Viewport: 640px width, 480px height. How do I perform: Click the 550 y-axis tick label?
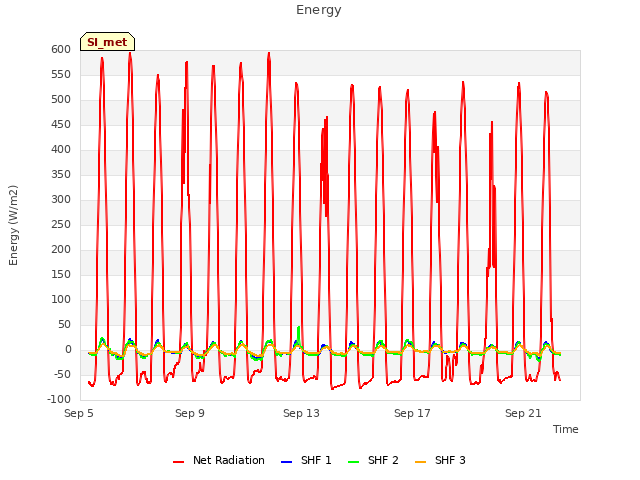coord(61,75)
